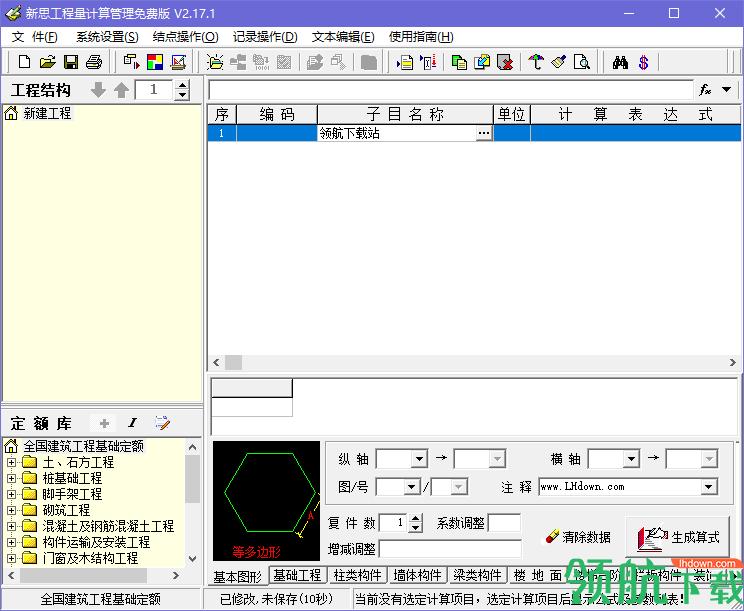This screenshot has height=611, width=744.
Task: Click the red dollar sign icon
Action: (643, 62)
